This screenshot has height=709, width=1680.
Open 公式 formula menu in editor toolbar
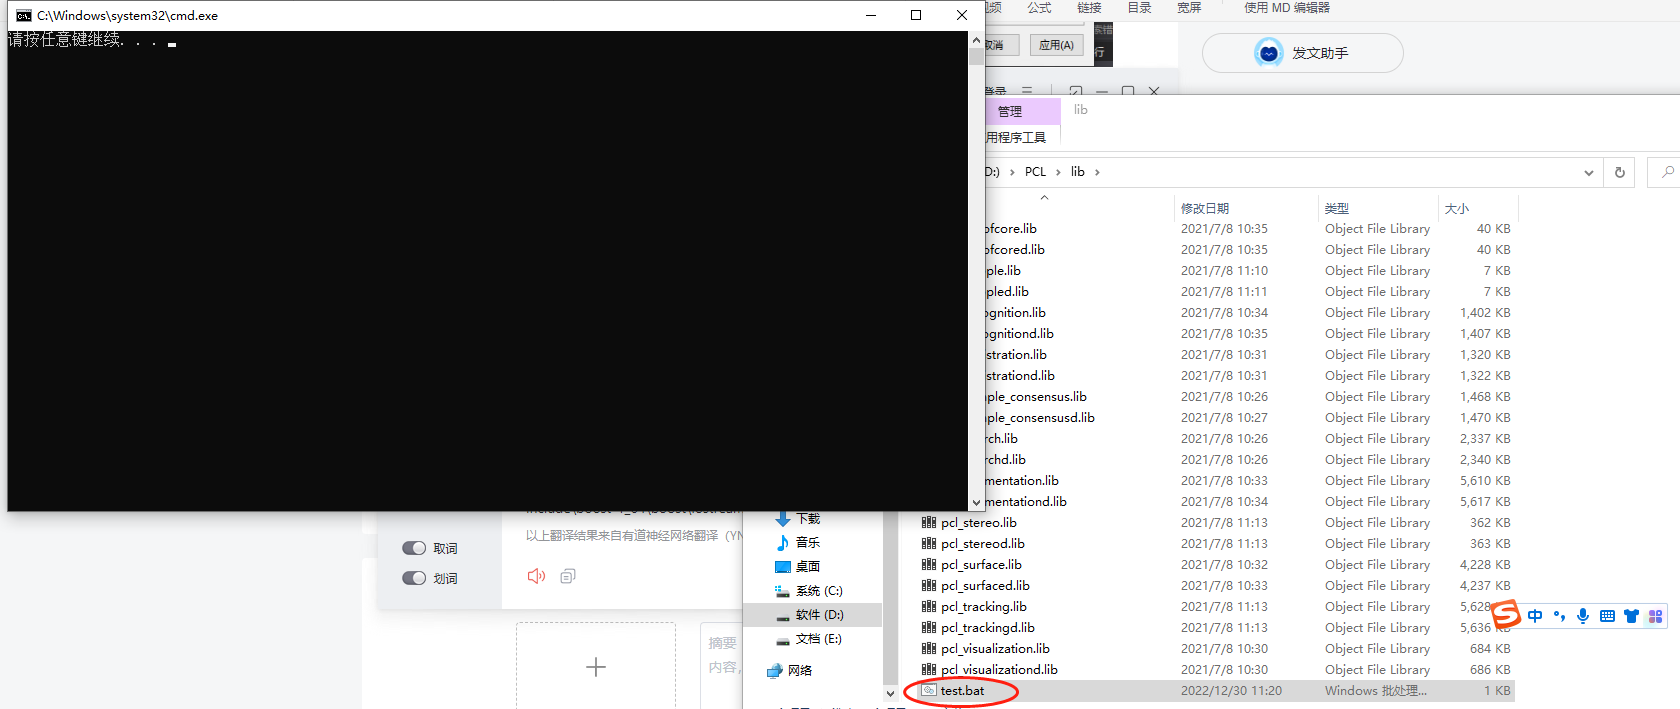click(x=1039, y=8)
